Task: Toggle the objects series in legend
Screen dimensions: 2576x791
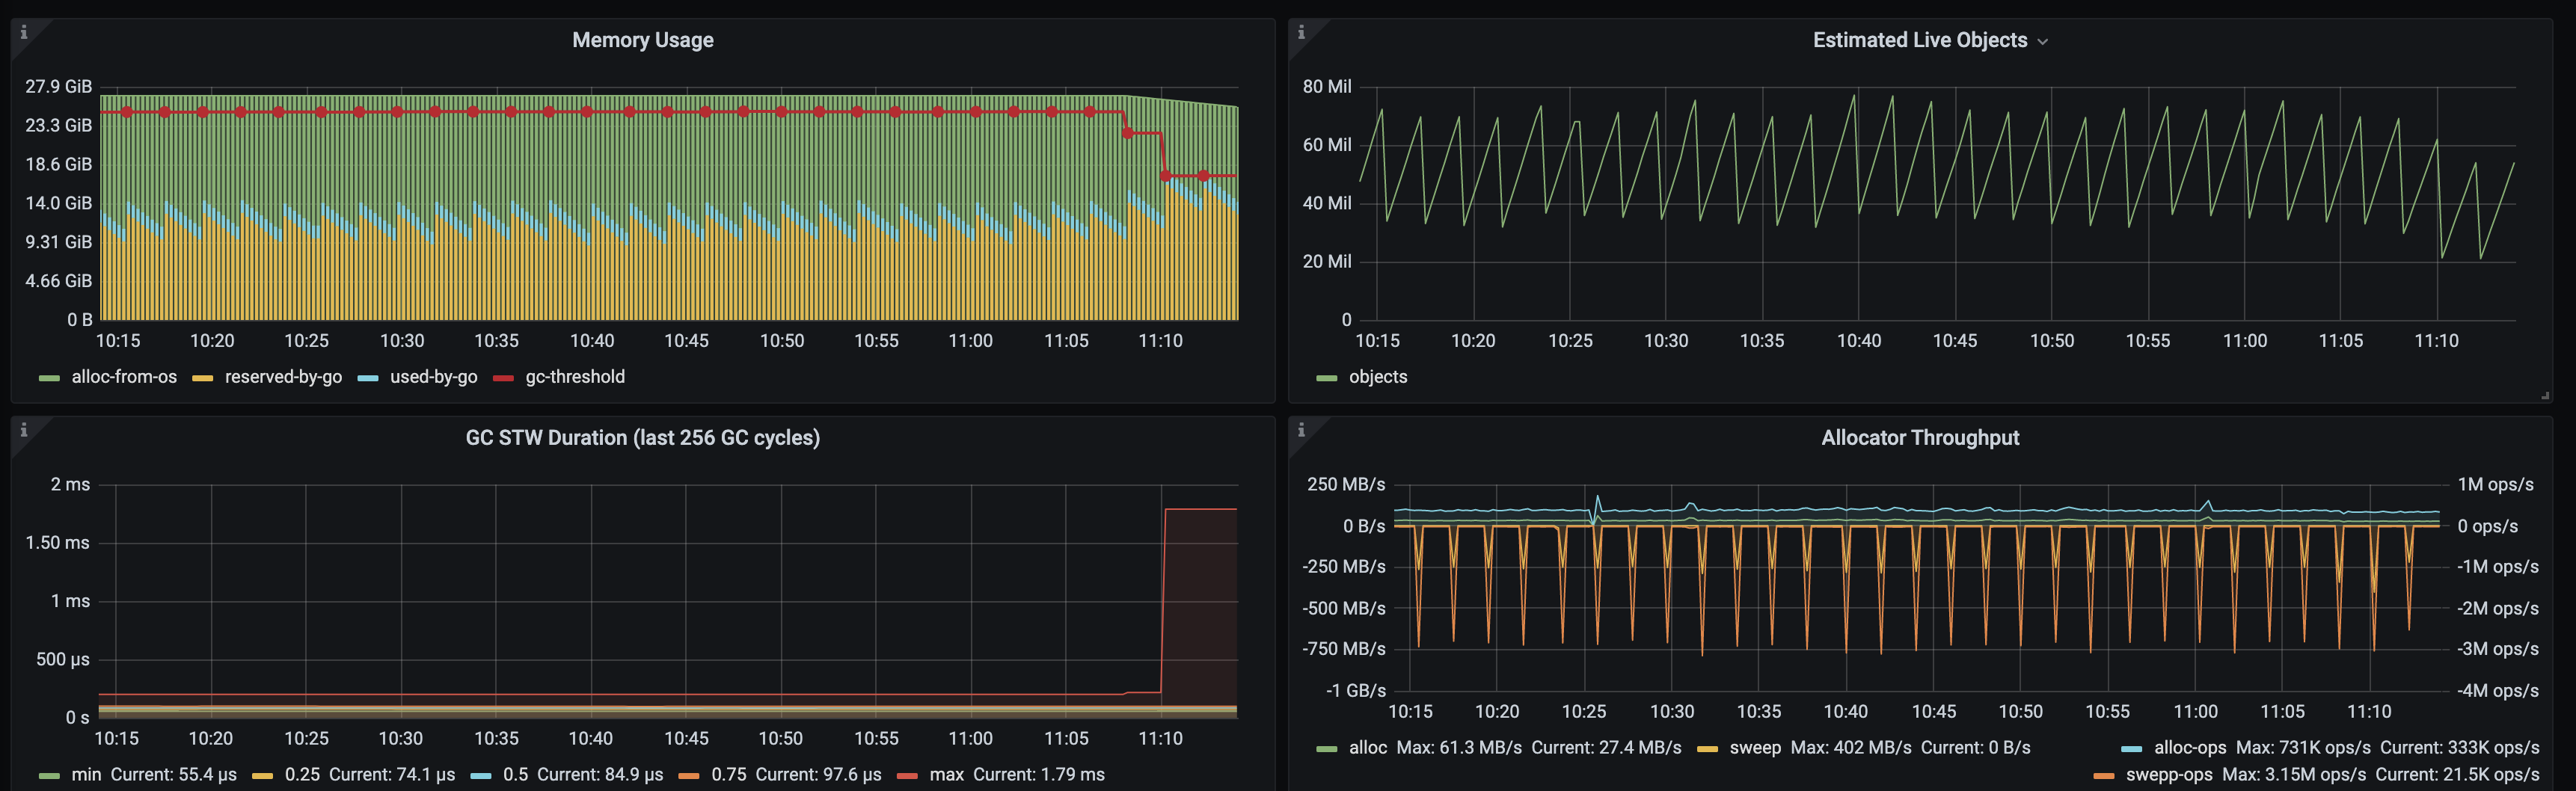Action: coord(1377,377)
